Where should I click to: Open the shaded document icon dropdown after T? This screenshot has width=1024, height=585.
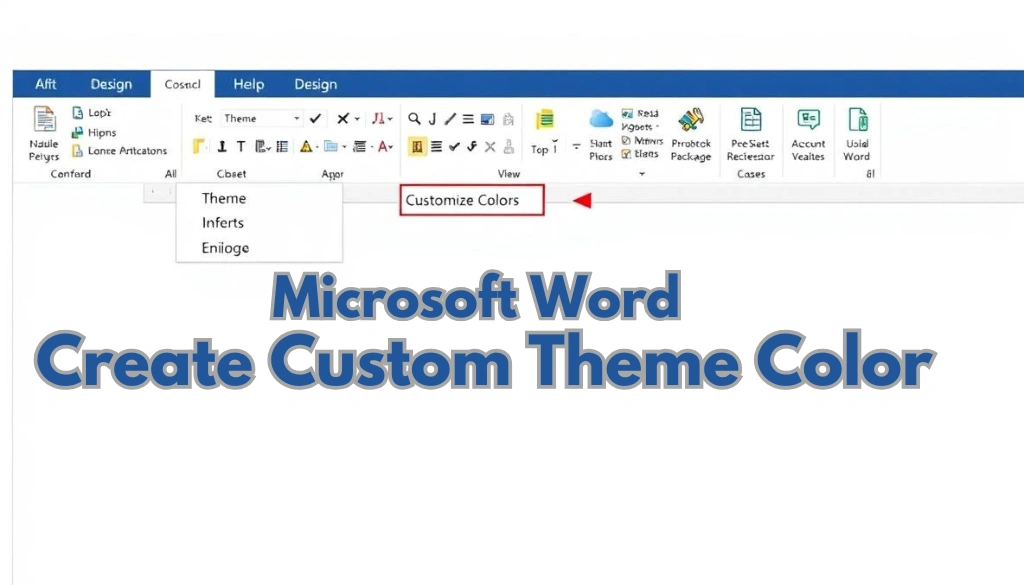(x=263, y=146)
